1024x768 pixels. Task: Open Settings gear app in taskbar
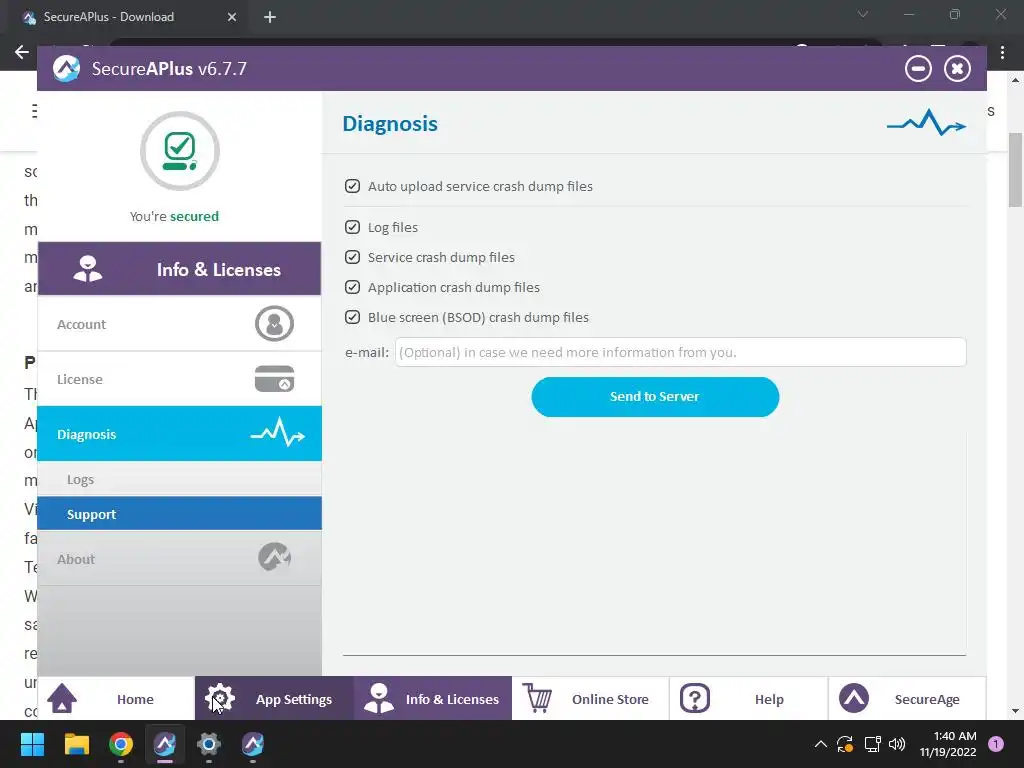pos(209,744)
